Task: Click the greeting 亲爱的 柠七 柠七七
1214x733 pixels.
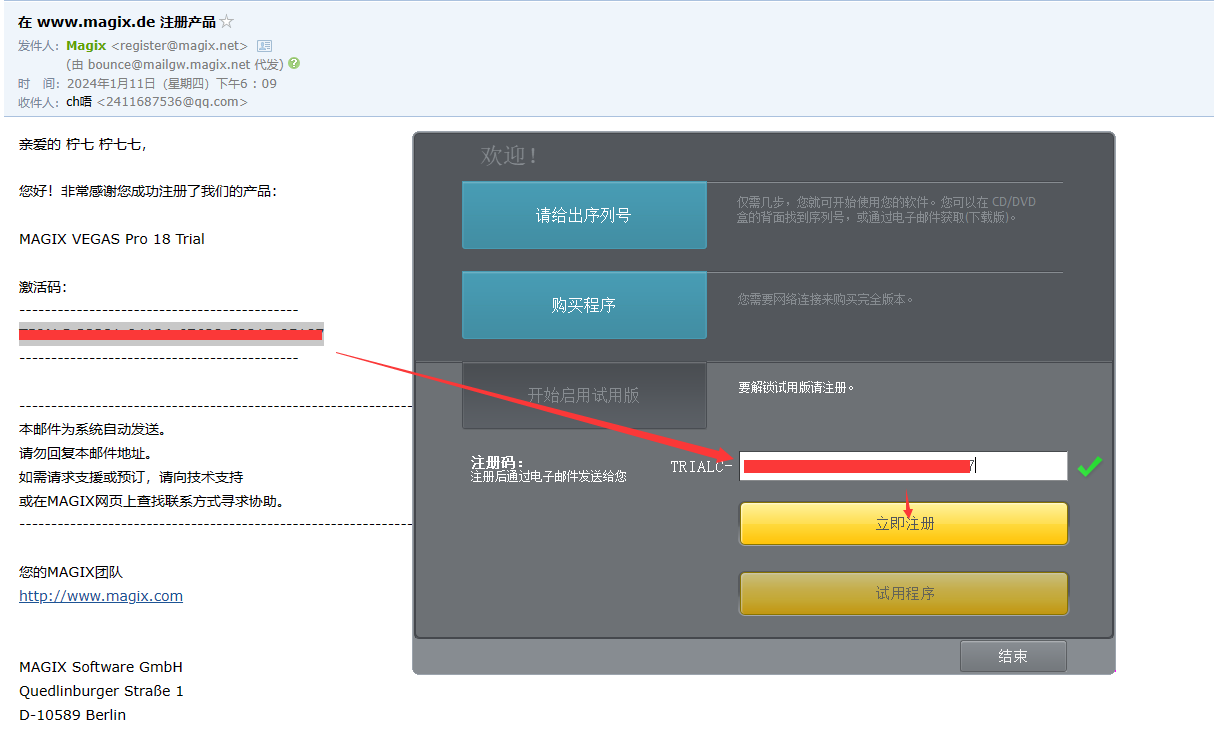Action: point(83,145)
